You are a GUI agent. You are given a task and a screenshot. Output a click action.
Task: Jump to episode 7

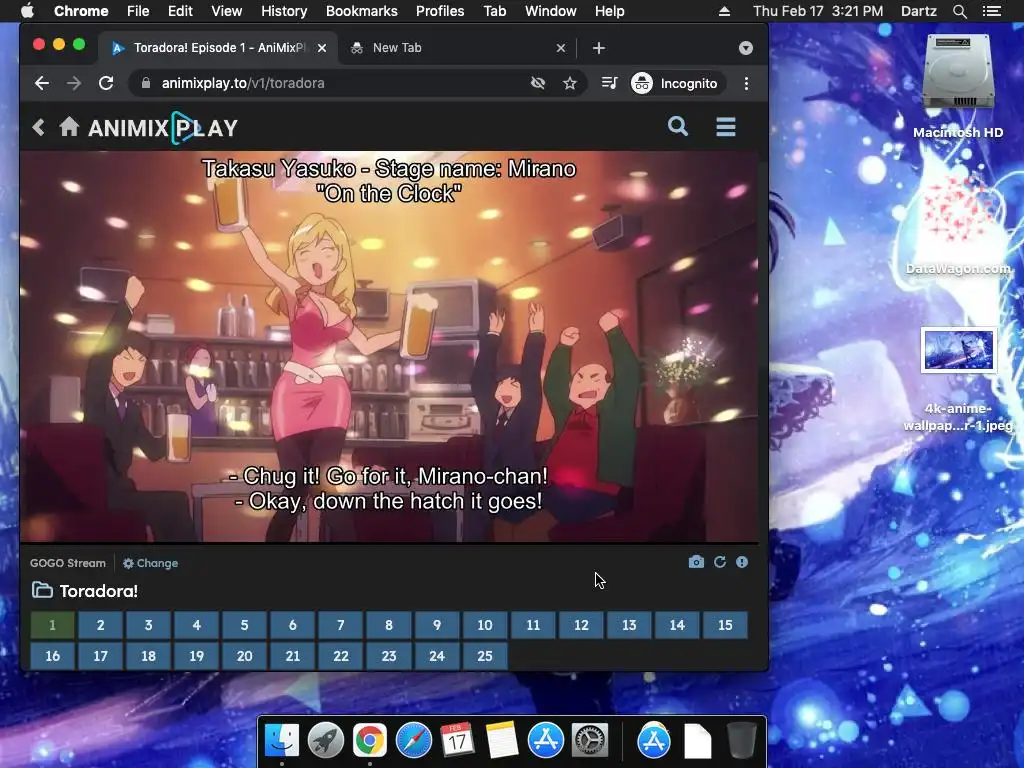click(x=340, y=625)
